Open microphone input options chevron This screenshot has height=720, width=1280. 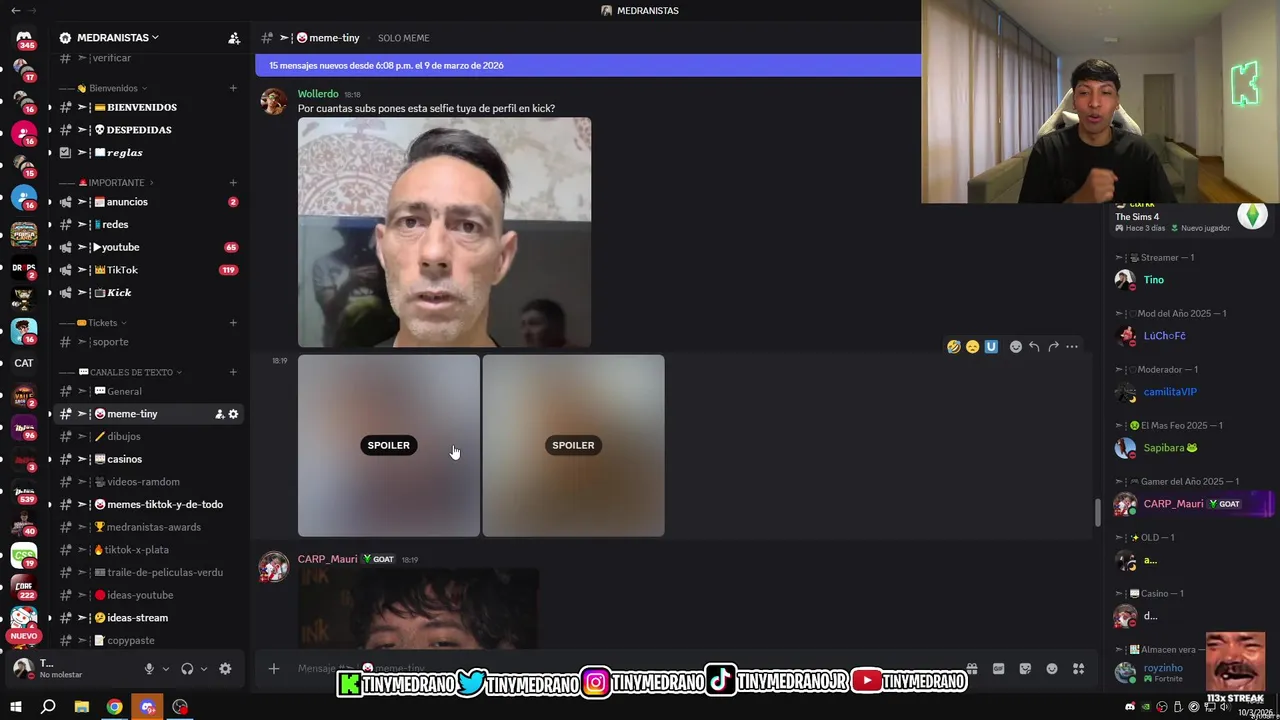166,669
